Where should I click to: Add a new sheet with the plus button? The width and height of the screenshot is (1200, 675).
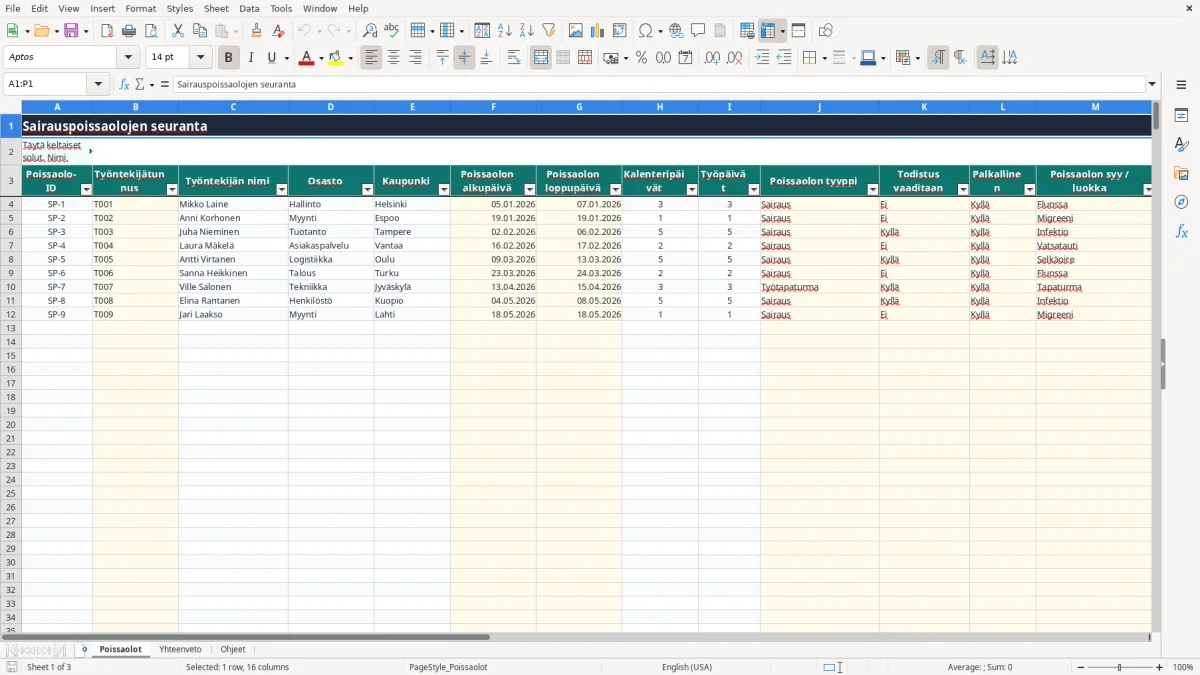tap(84, 649)
